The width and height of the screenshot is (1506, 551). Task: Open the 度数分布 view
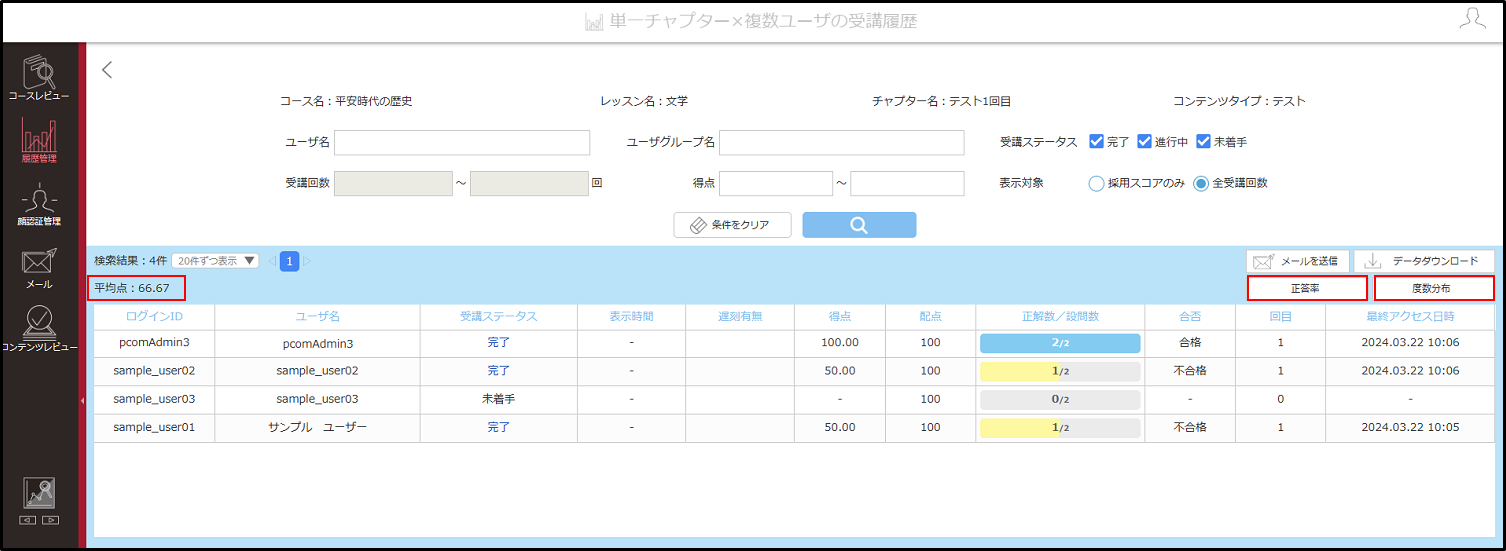point(1434,288)
